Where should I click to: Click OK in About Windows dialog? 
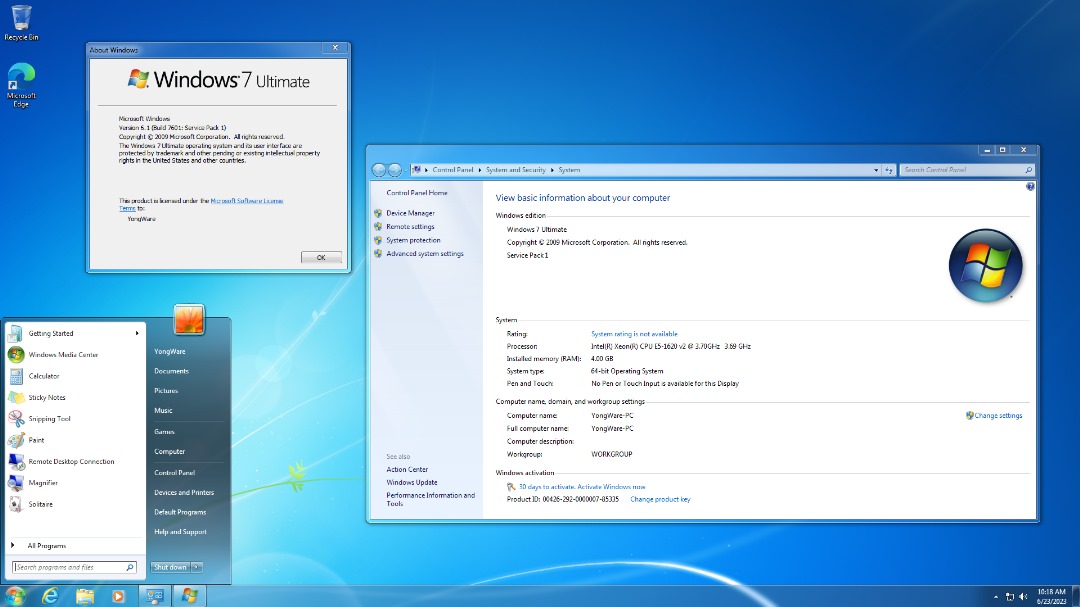point(321,257)
